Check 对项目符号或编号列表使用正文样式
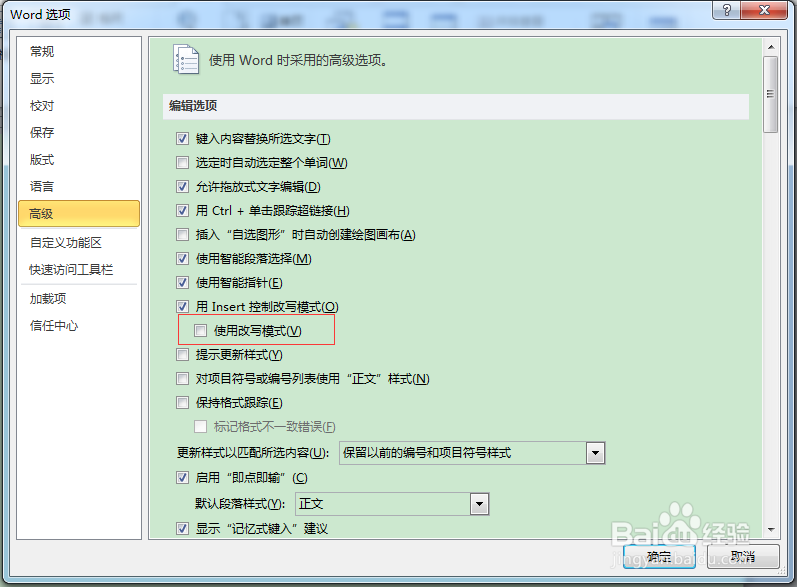 pyautogui.click(x=182, y=378)
